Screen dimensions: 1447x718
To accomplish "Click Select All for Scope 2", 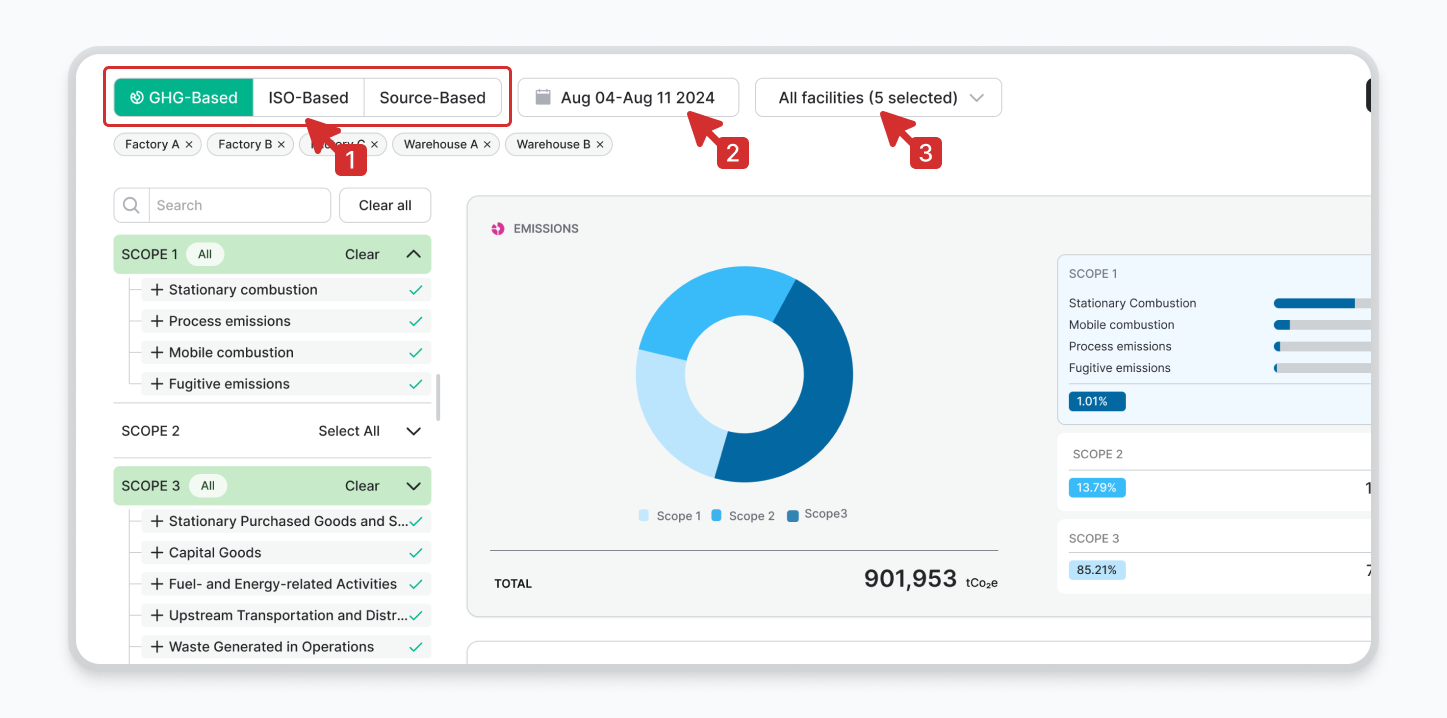I will click(349, 431).
